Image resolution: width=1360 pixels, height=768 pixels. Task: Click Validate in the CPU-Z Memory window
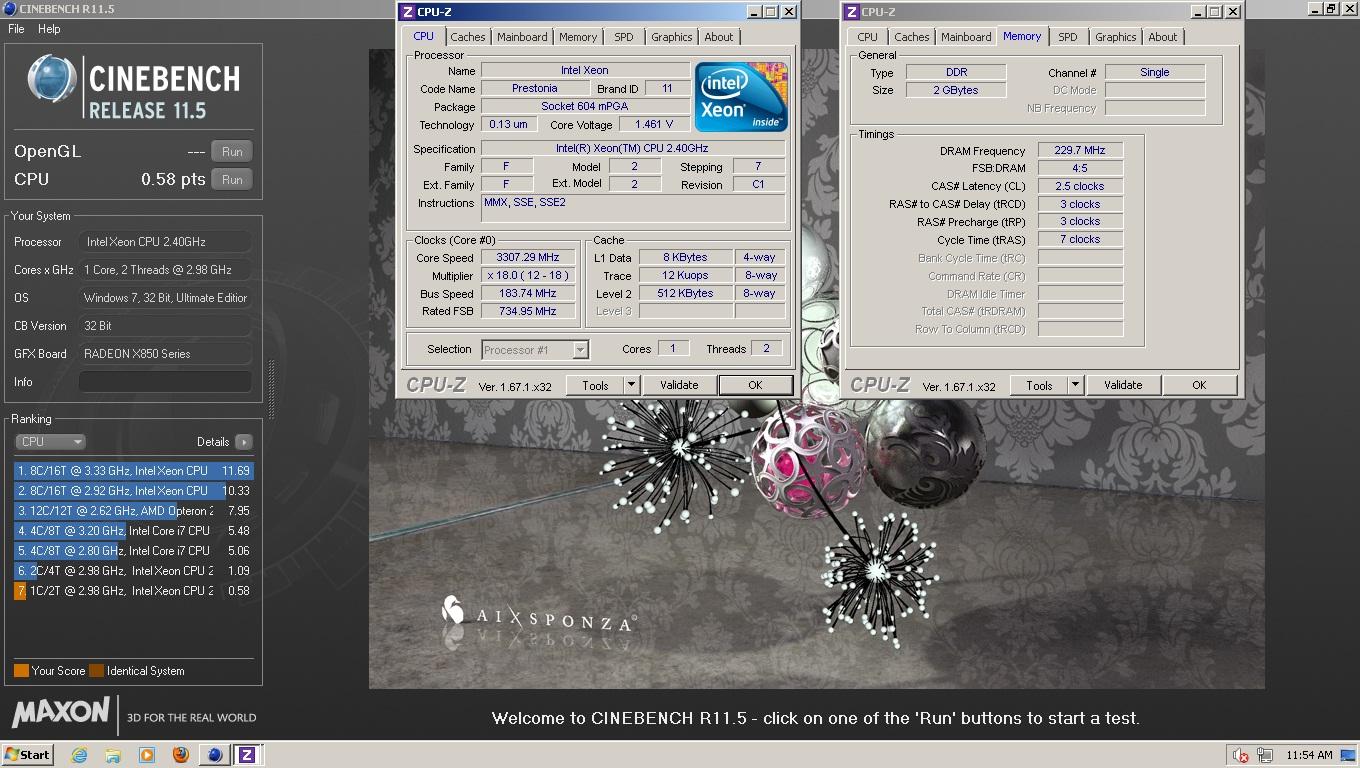[x=1123, y=385]
